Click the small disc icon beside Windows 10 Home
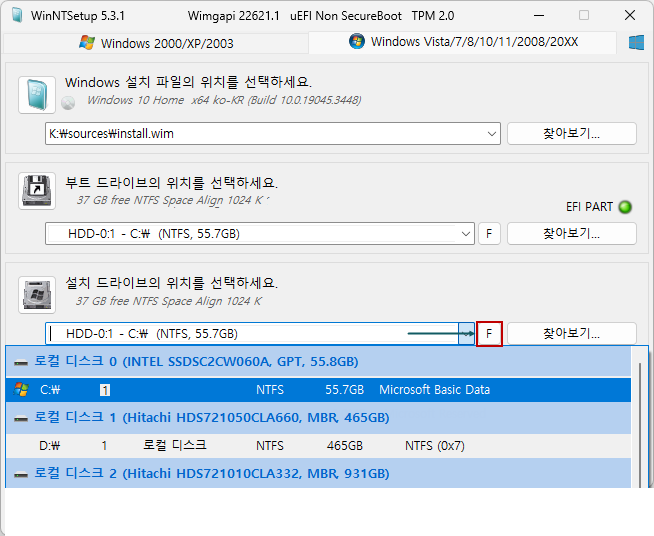This screenshot has width=654, height=536. 68,102
